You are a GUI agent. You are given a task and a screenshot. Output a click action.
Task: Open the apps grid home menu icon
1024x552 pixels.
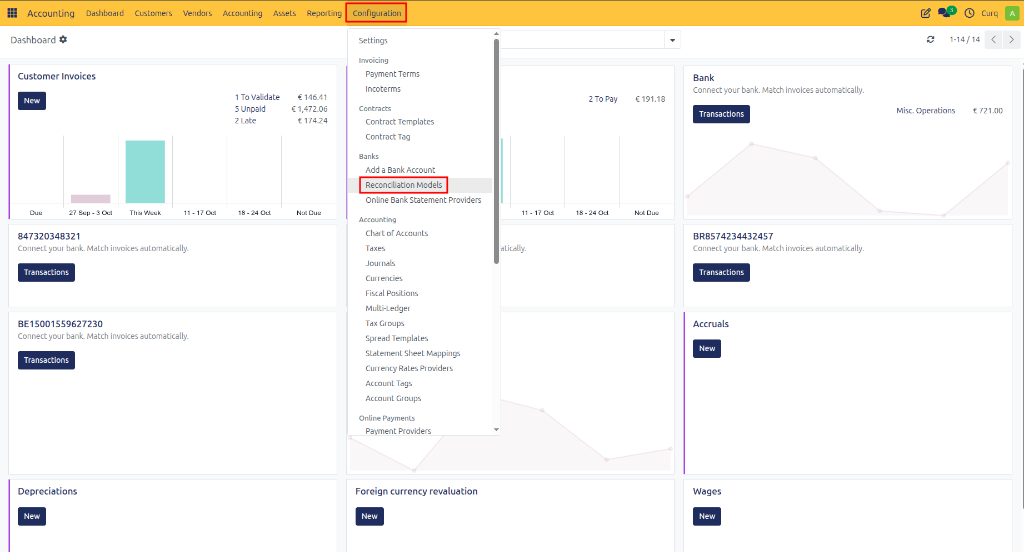pyautogui.click(x=12, y=13)
